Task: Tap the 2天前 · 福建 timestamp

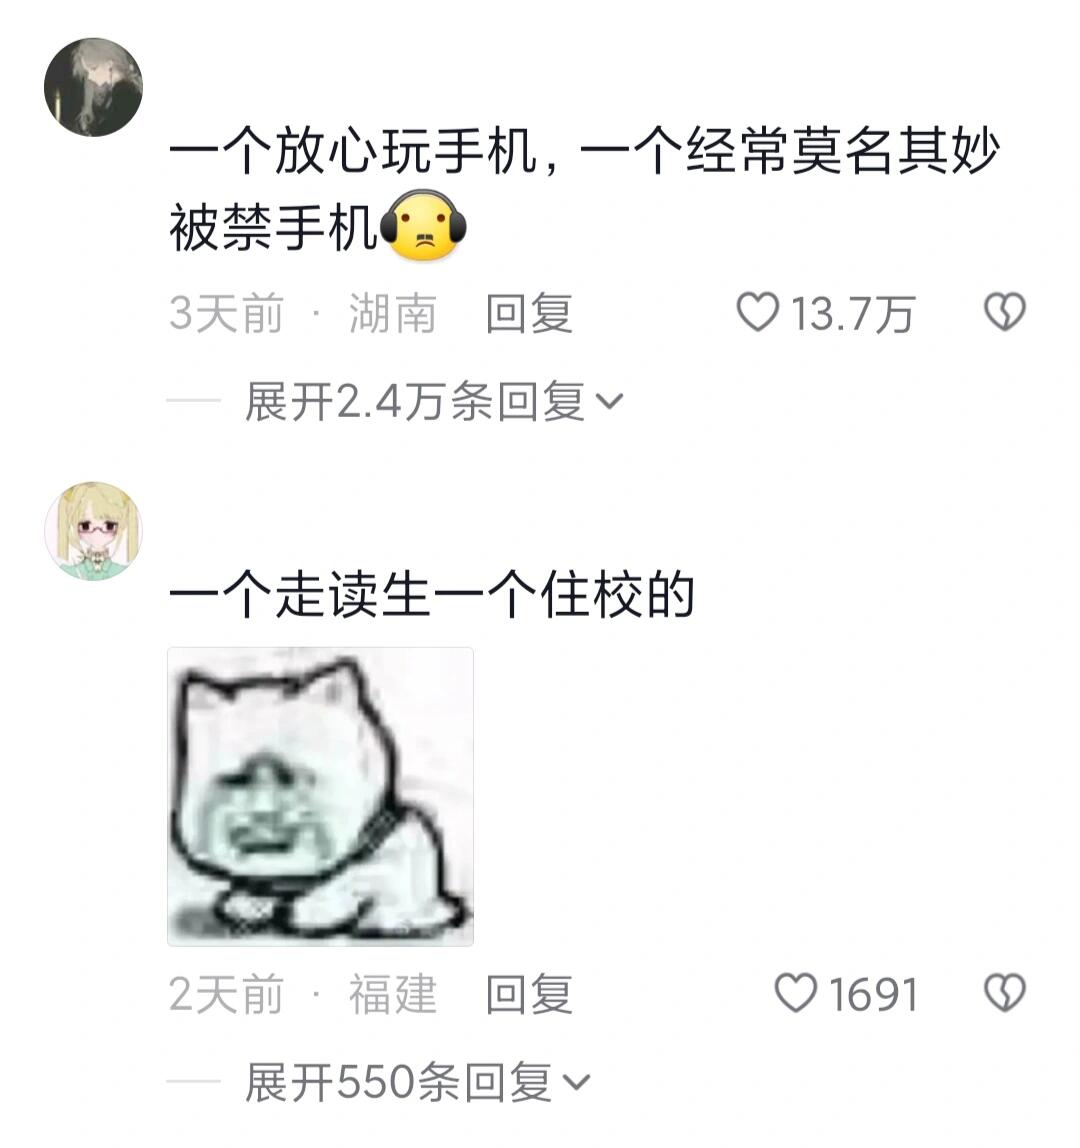Action: (302, 994)
